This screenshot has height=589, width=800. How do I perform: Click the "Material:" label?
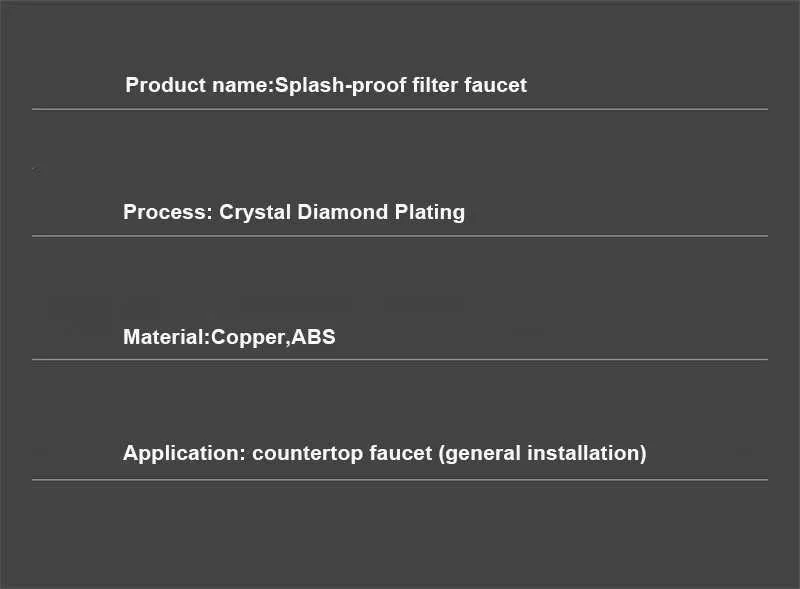click(x=165, y=337)
